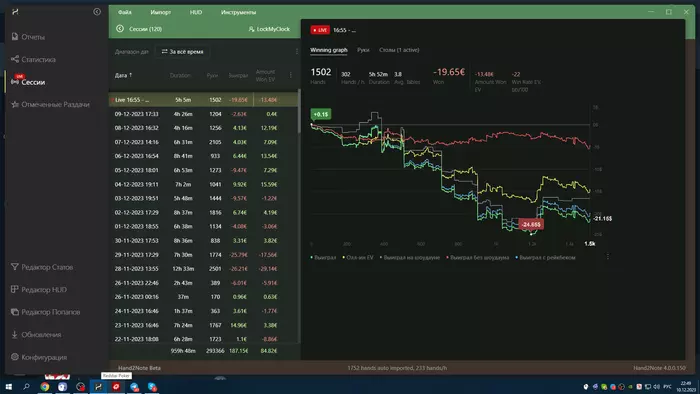
Task: Open Файл menu
Action: click(125, 12)
